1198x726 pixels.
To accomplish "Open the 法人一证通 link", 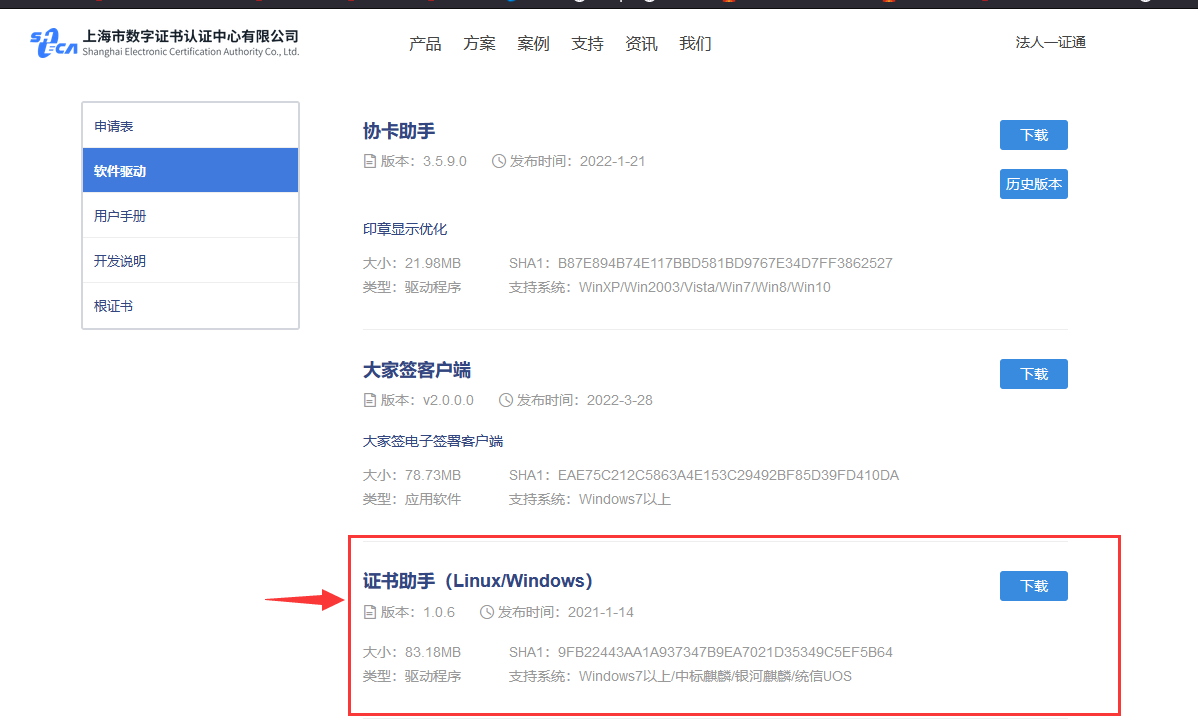I will pos(1050,42).
